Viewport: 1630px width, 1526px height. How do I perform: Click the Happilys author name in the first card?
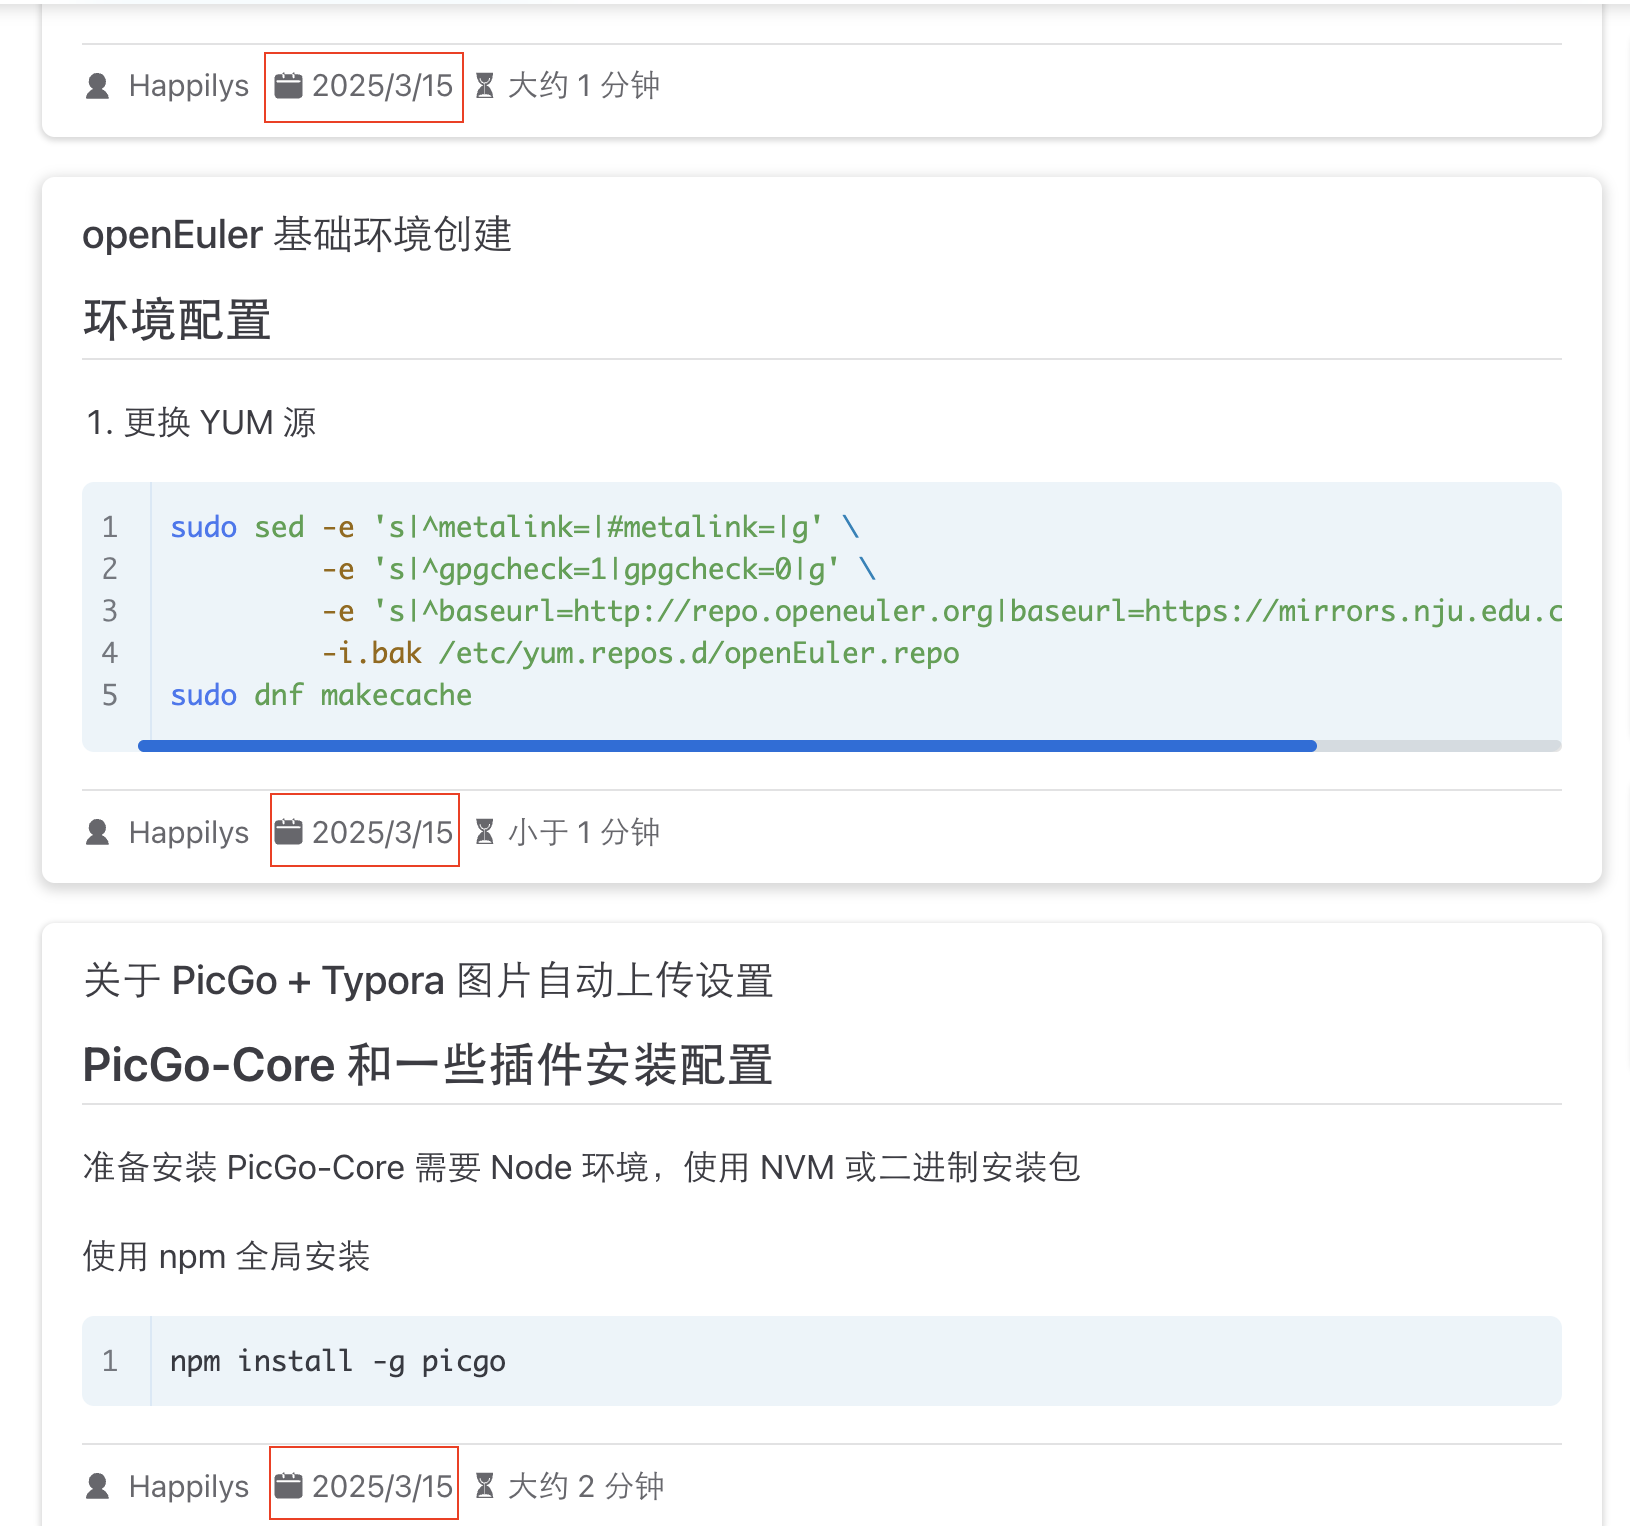pos(188,86)
